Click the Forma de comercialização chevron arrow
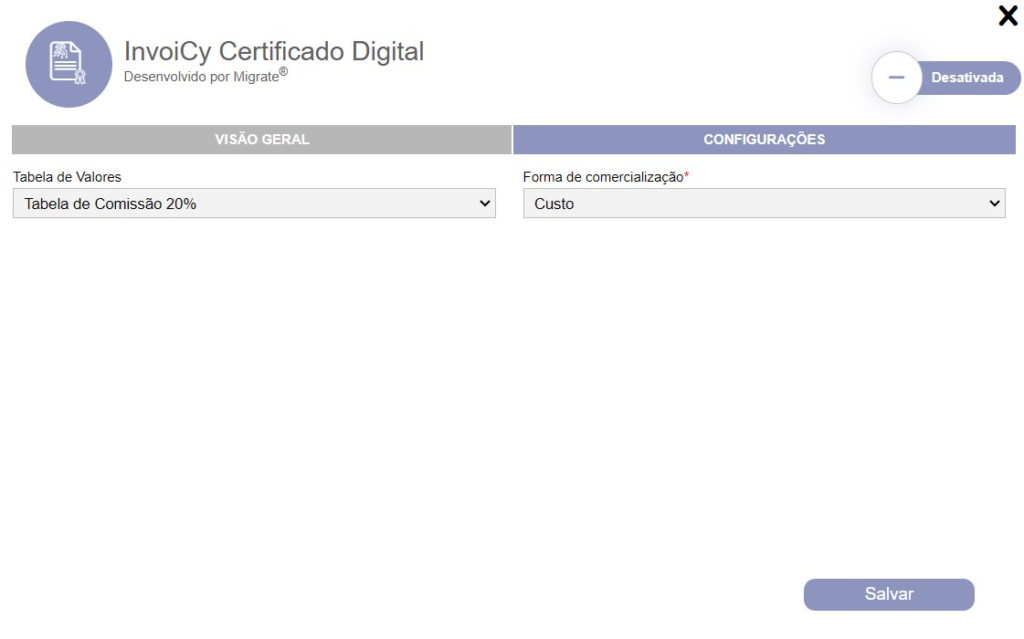This screenshot has width=1024, height=639. coord(994,204)
